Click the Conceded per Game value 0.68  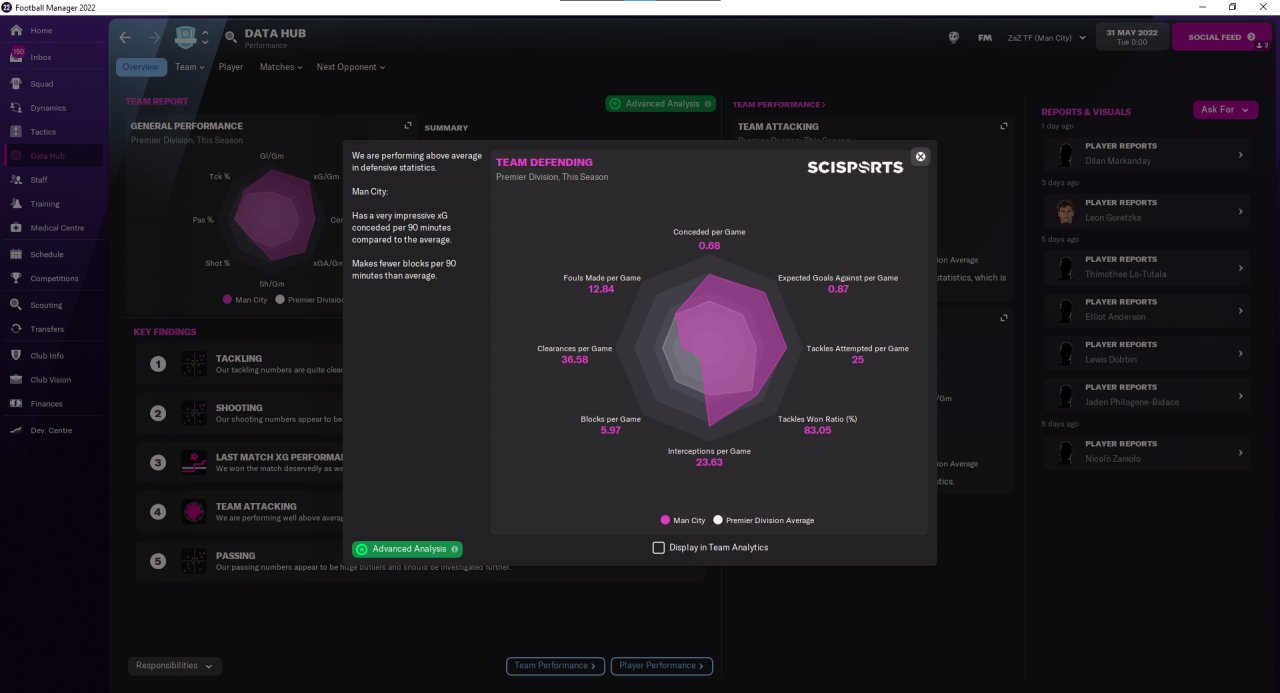709,245
